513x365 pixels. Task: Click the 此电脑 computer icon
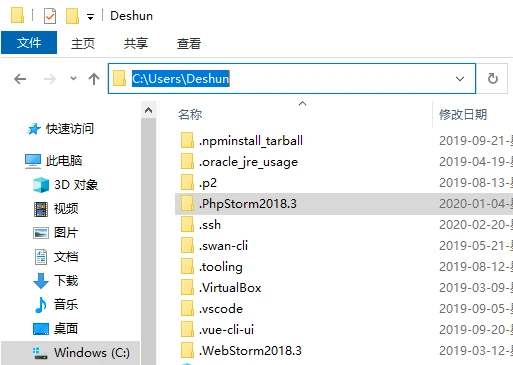(33, 161)
